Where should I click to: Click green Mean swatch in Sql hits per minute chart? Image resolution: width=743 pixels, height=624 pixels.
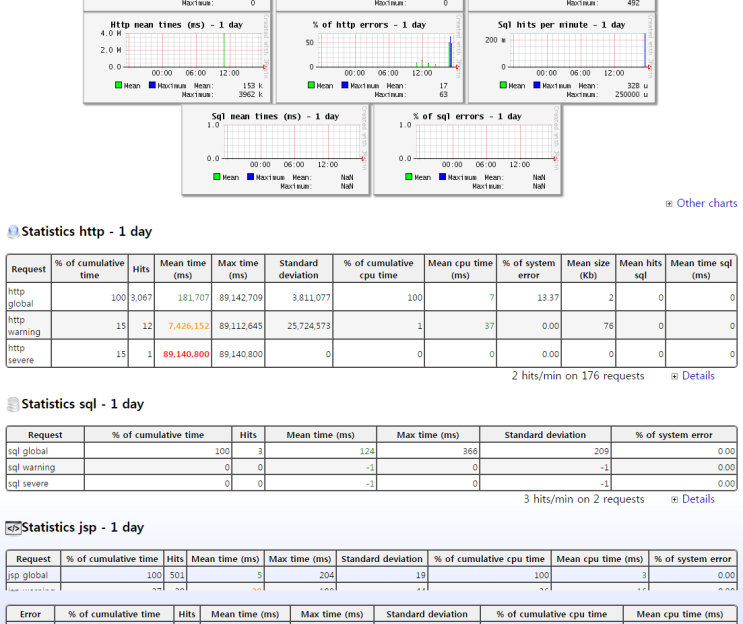(x=503, y=85)
